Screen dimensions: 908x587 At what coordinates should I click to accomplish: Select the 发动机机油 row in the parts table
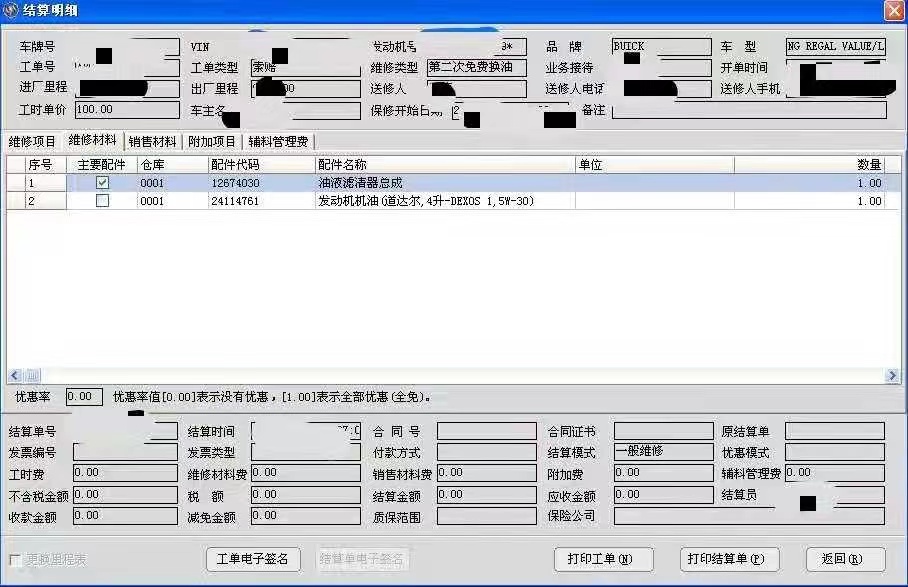pyautogui.click(x=400, y=200)
